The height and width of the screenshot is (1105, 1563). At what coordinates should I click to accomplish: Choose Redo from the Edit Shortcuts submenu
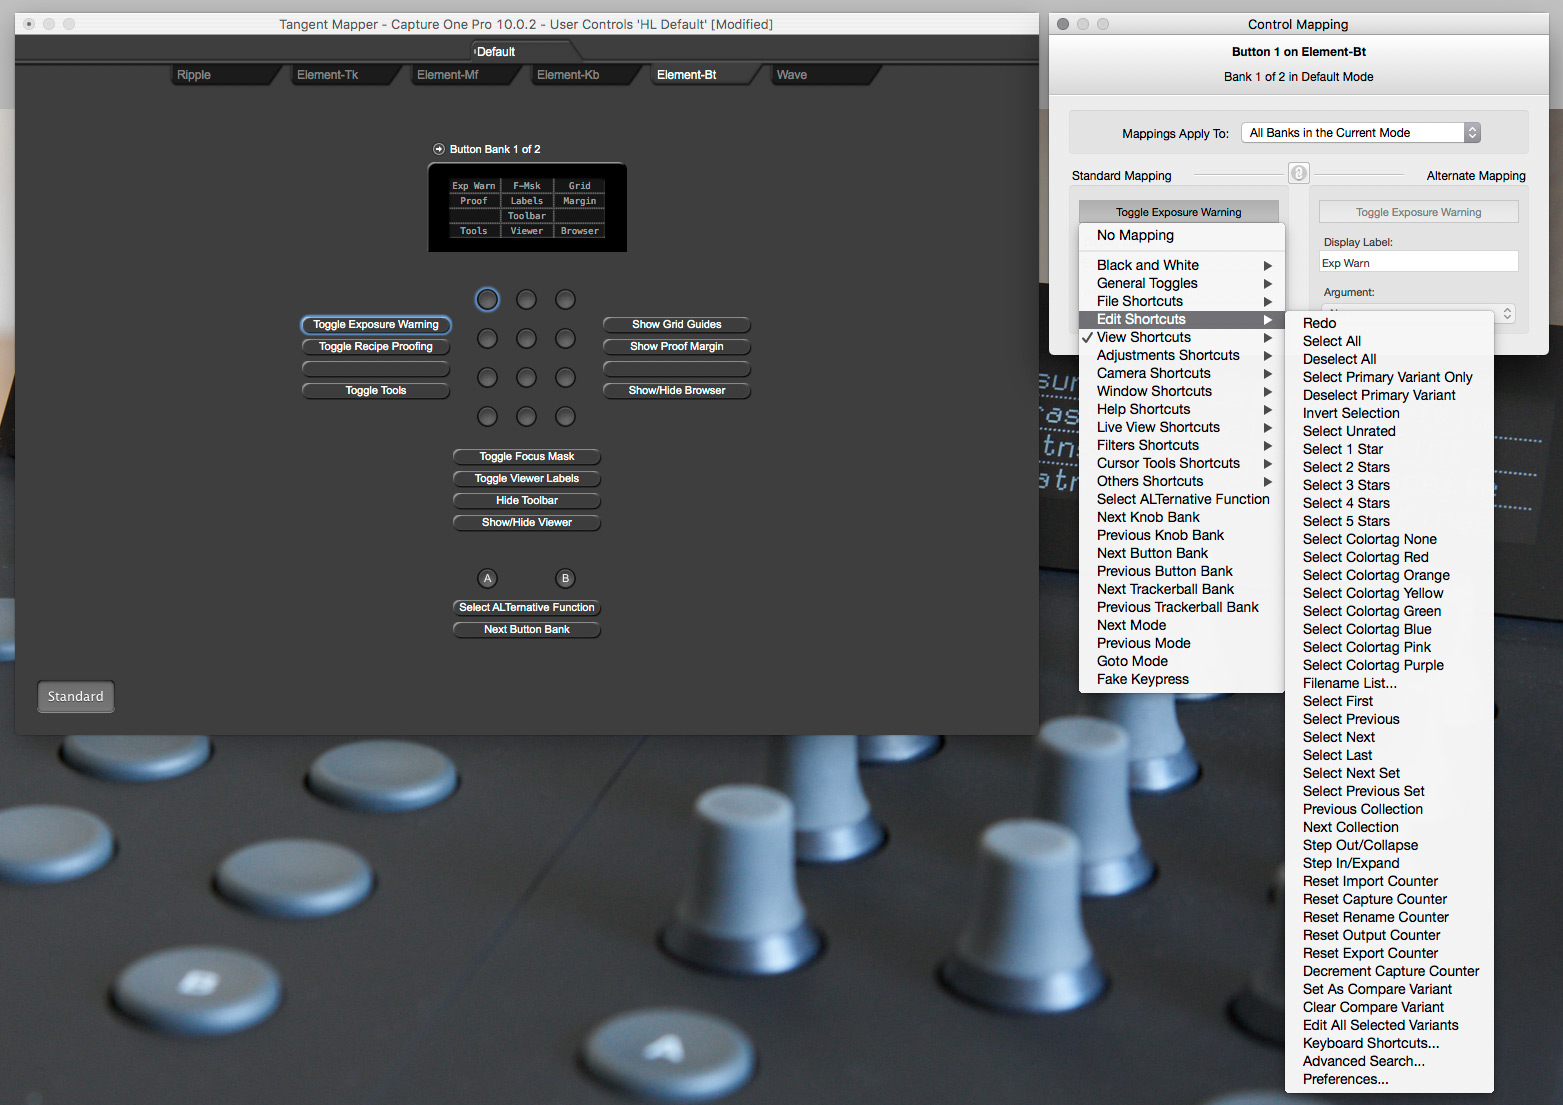click(x=1319, y=322)
